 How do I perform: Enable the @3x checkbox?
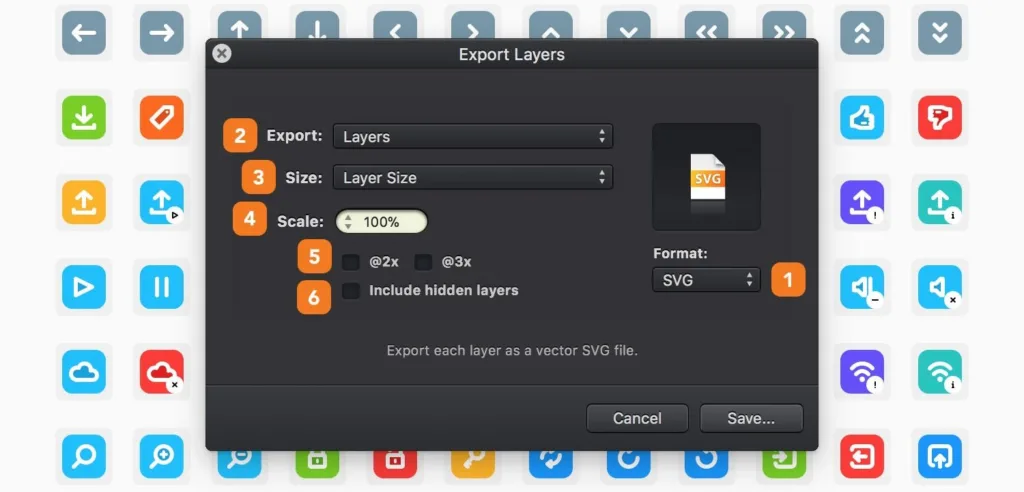pos(424,262)
